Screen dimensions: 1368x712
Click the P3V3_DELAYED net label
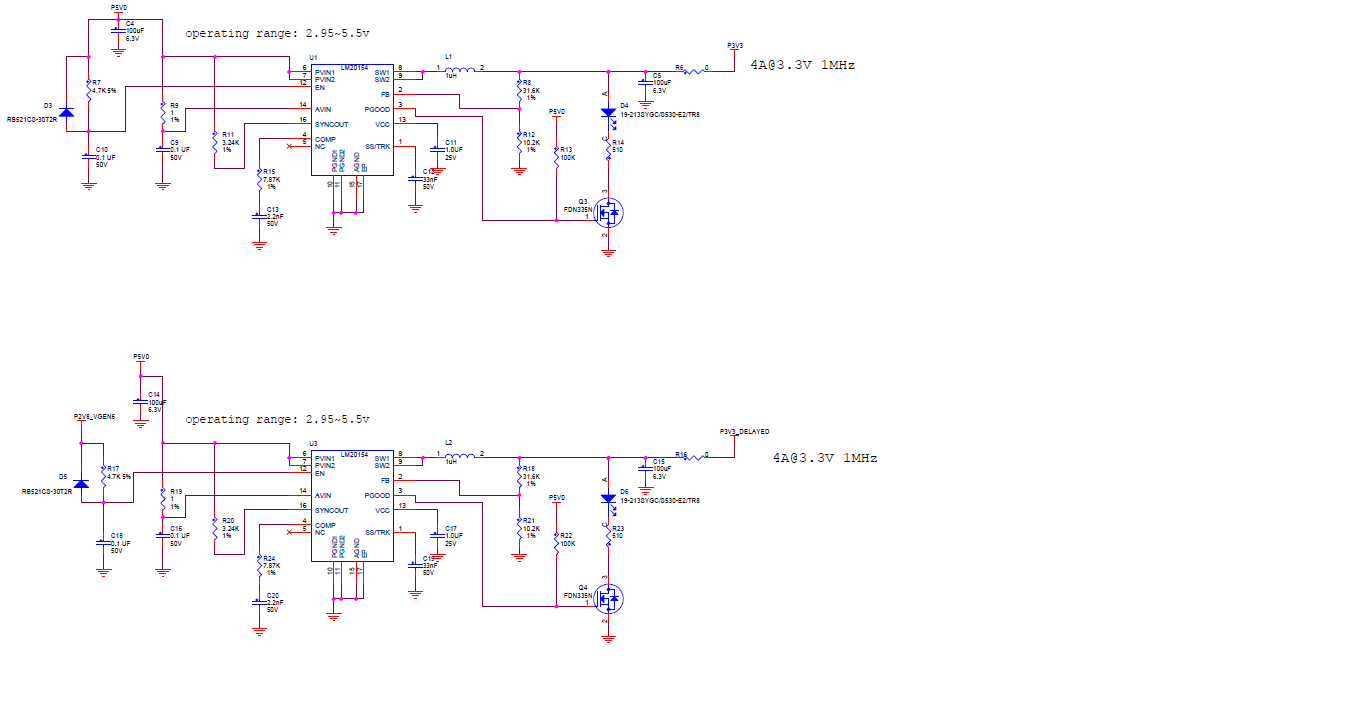(x=745, y=432)
